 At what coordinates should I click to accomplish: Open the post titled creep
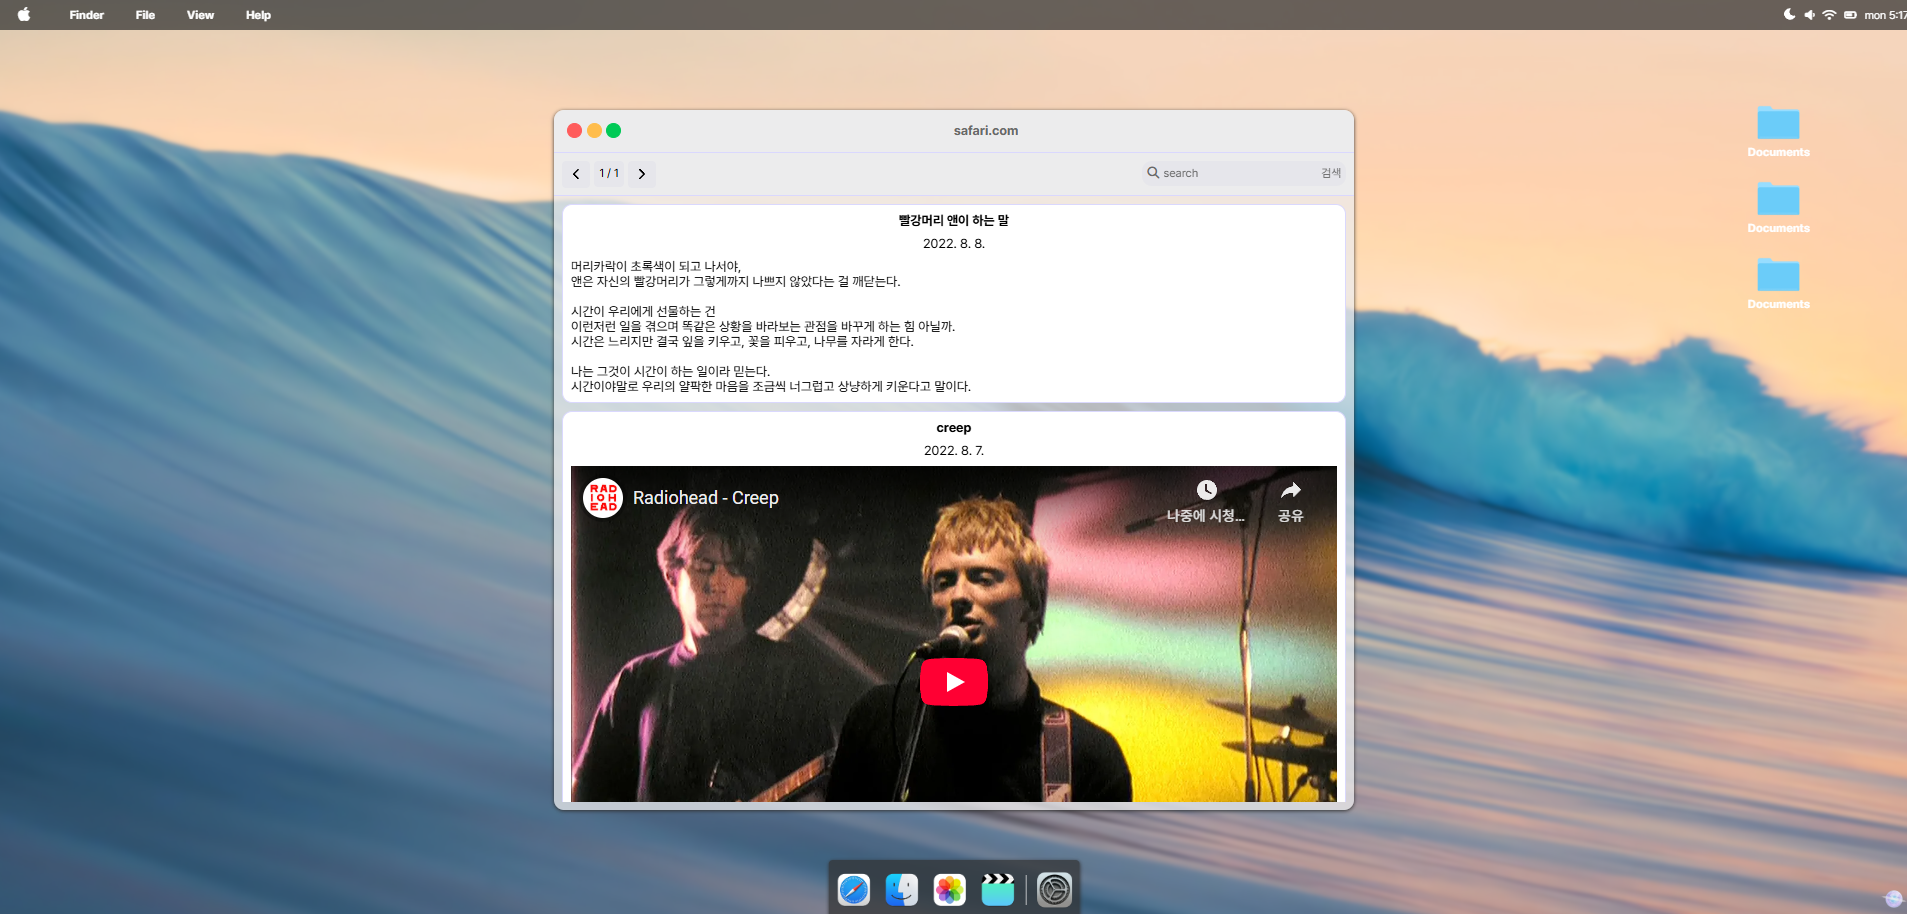[x=954, y=427]
